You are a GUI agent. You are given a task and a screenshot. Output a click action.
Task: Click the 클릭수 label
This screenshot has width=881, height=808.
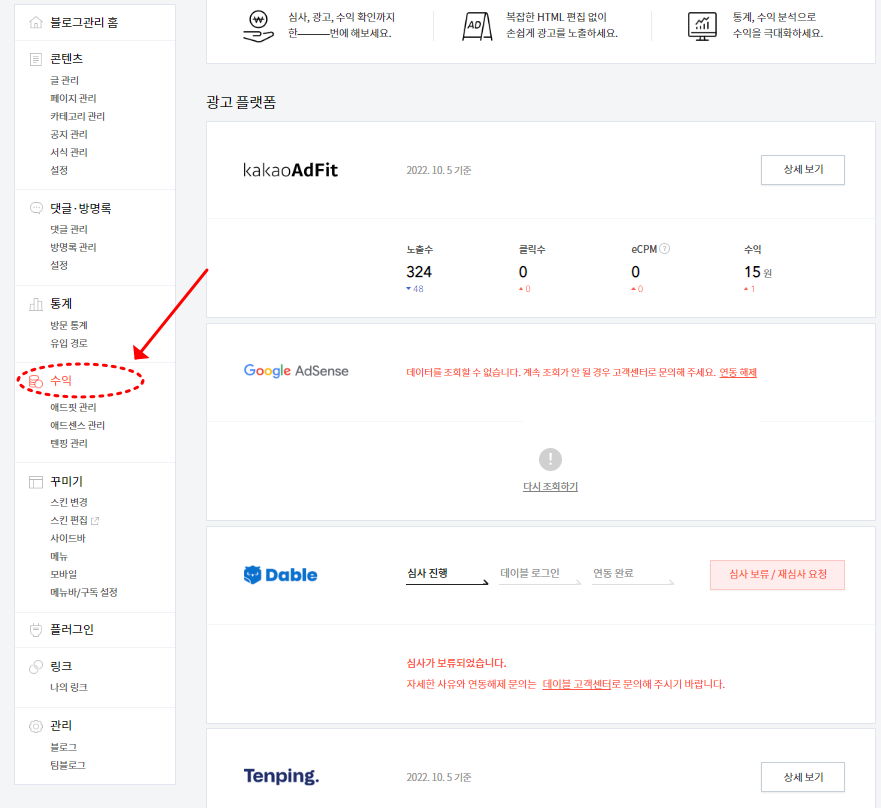tap(532, 249)
